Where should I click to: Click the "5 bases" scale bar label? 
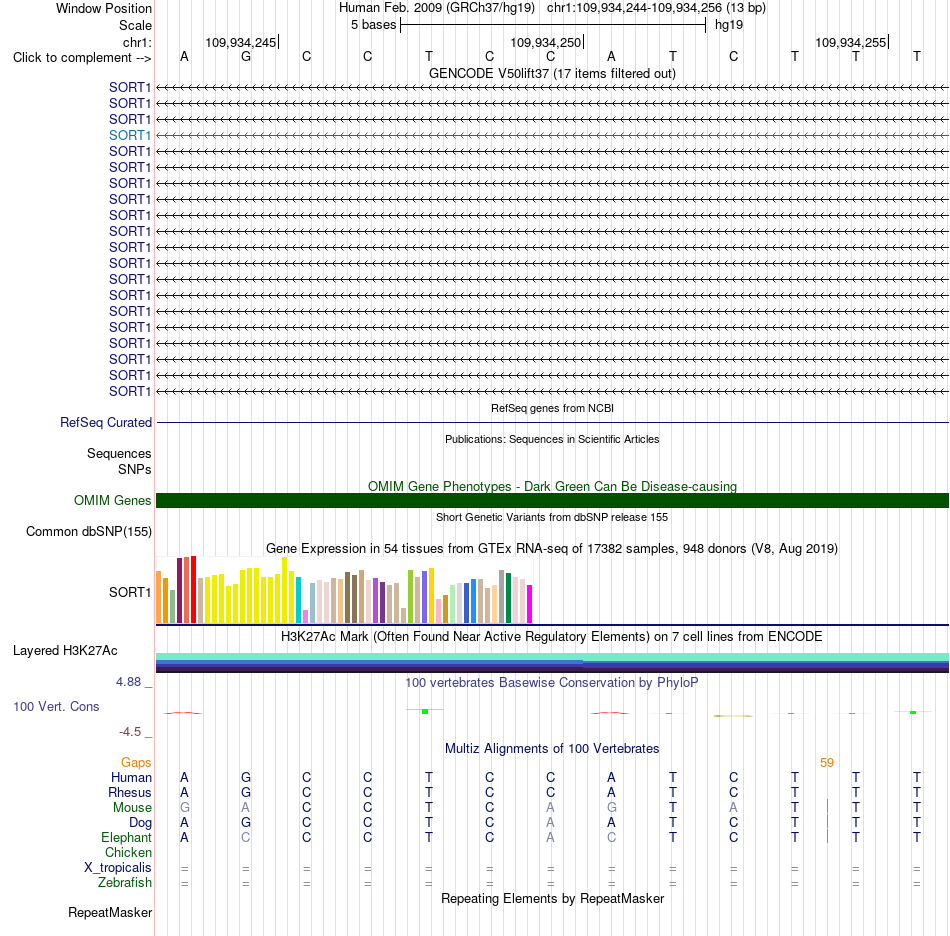[373, 25]
